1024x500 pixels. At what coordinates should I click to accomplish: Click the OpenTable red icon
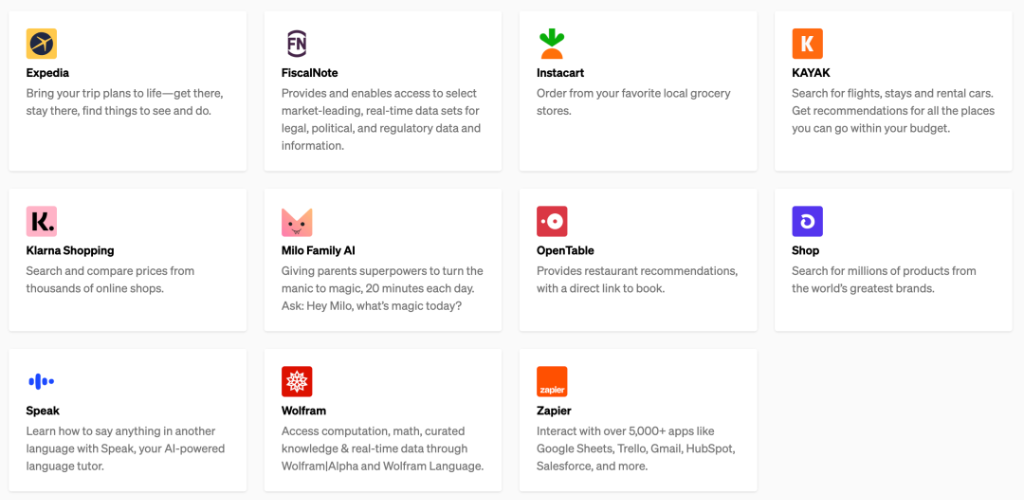pos(552,221)
